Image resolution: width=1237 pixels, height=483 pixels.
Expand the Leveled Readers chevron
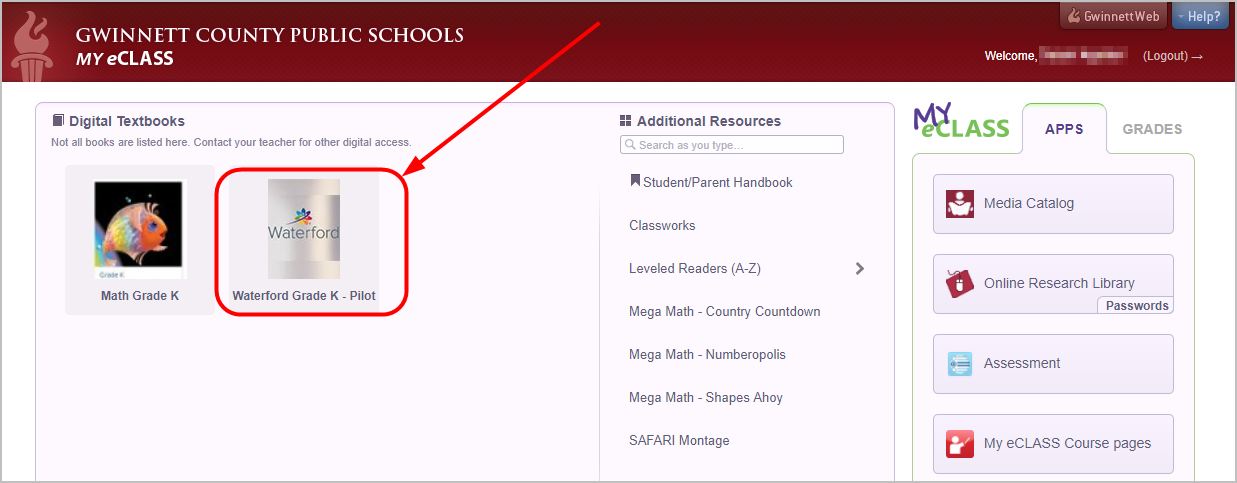coord(859,268)
